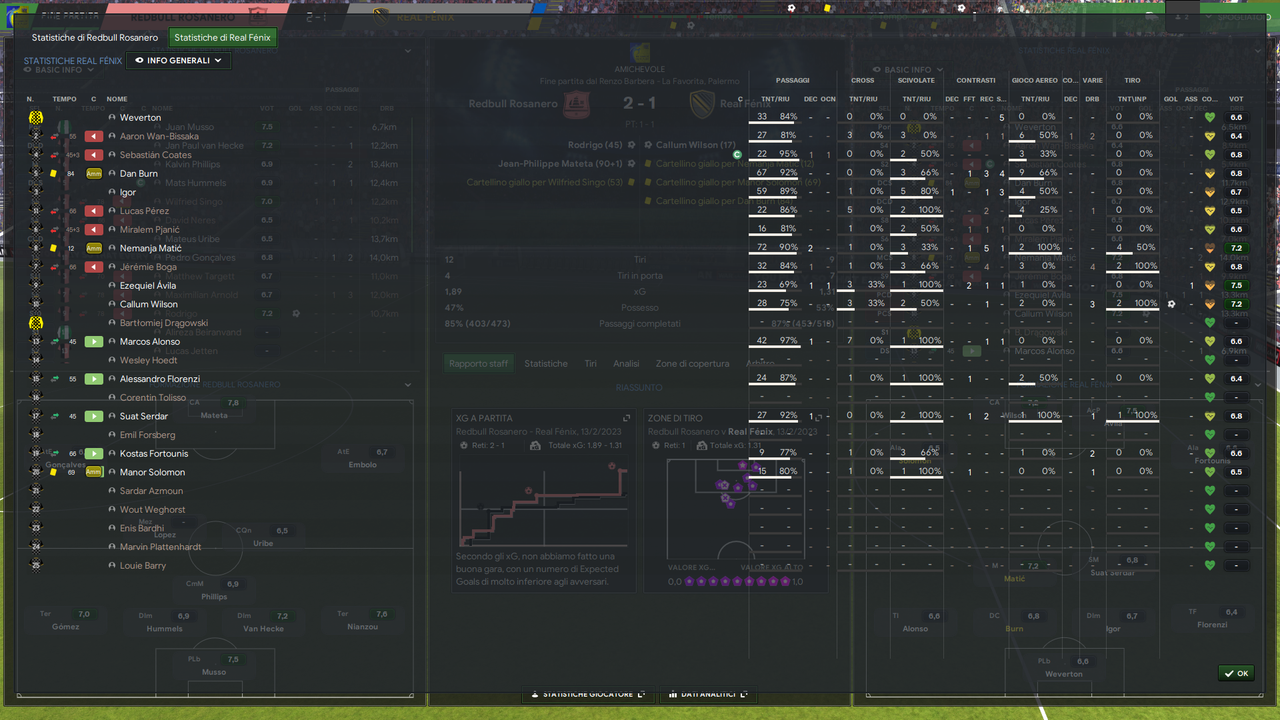Switch to the Statistiche di Redbull Rosanero tab
Viewport: 1280px width, 720px height.
95,38
